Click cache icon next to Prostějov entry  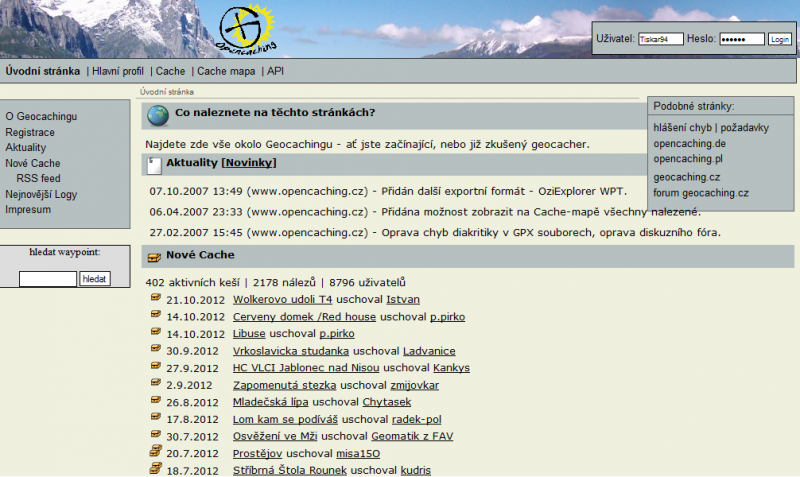coord(156,452)
